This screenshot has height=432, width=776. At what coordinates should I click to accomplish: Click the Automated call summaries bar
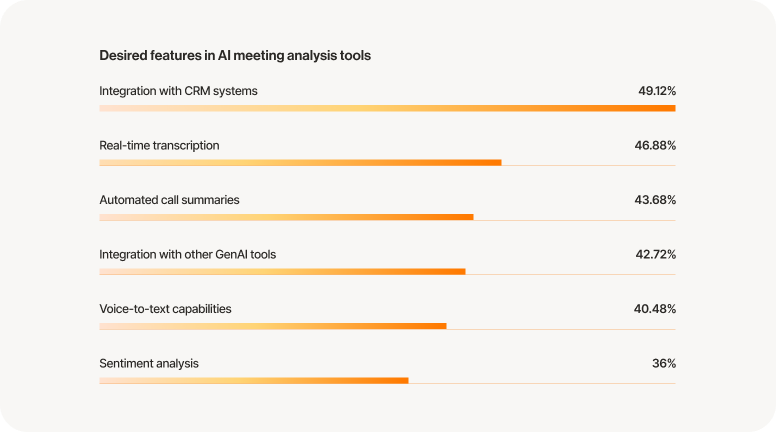tap(286, 217)
